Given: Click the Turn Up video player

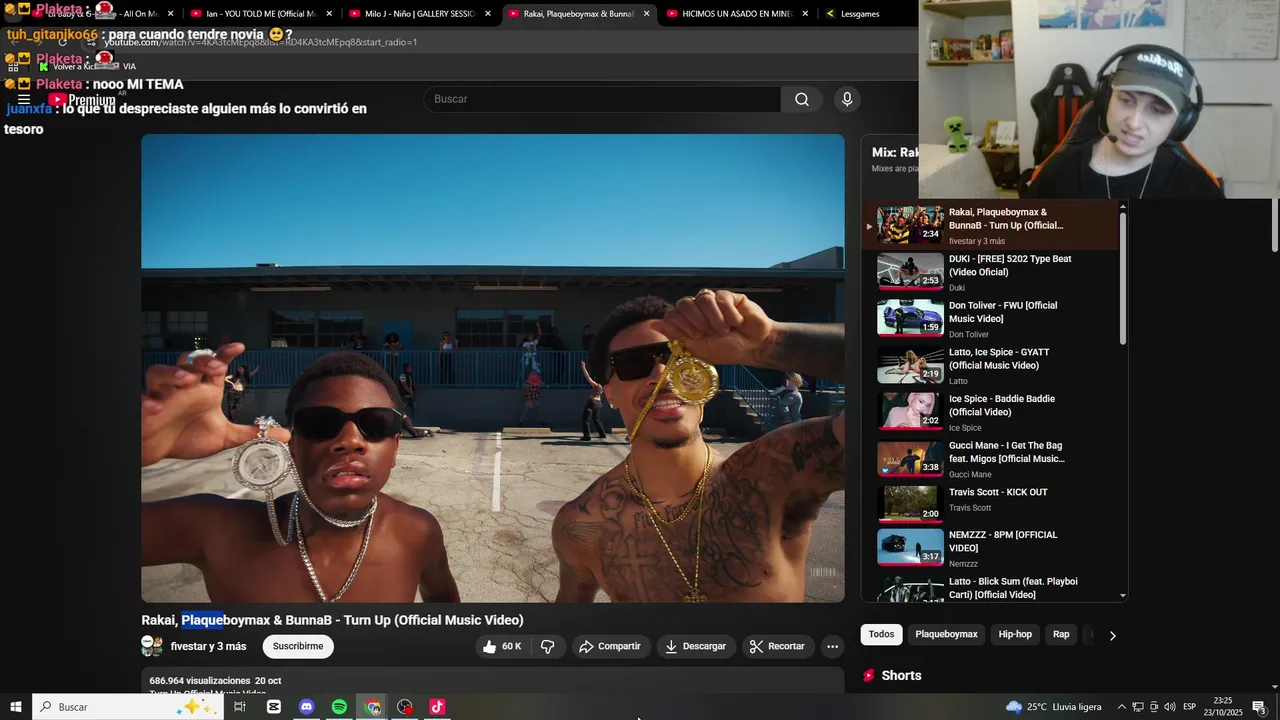Looking at the screenshot, I should point(493,368).
